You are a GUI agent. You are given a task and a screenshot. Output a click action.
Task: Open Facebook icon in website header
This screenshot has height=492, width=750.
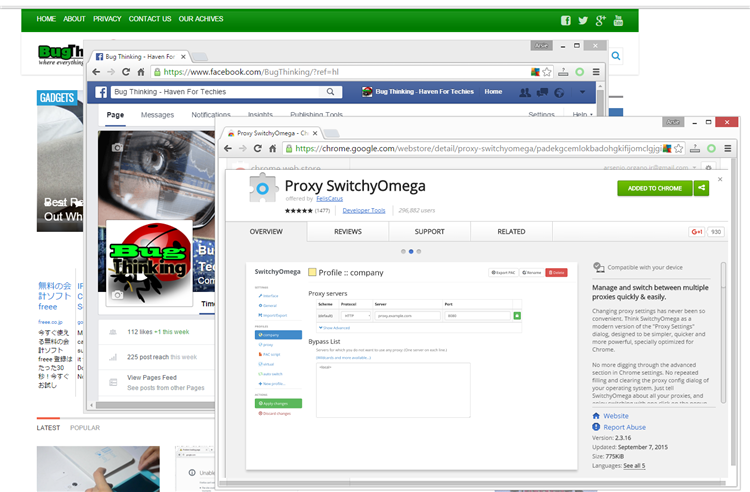pyautogui.click(x=565, y=21)
